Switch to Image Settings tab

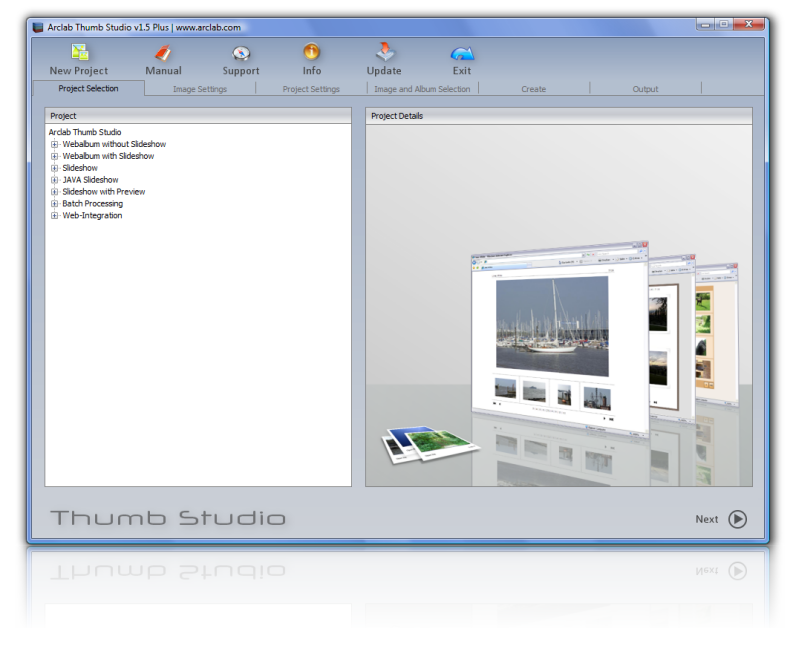(x=199, y=89)
